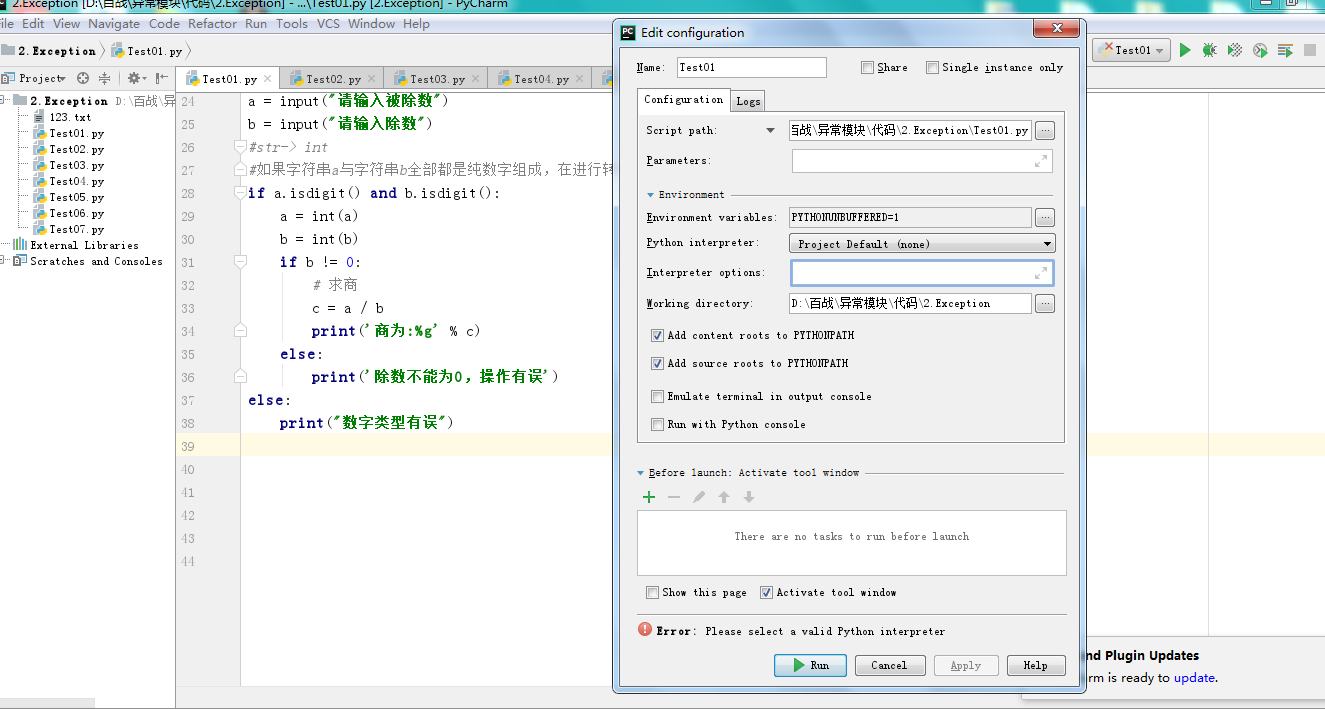This screenshot has width=1325, height=709.
Task: Follow the update link in notification
Action: pos(1194,677)
